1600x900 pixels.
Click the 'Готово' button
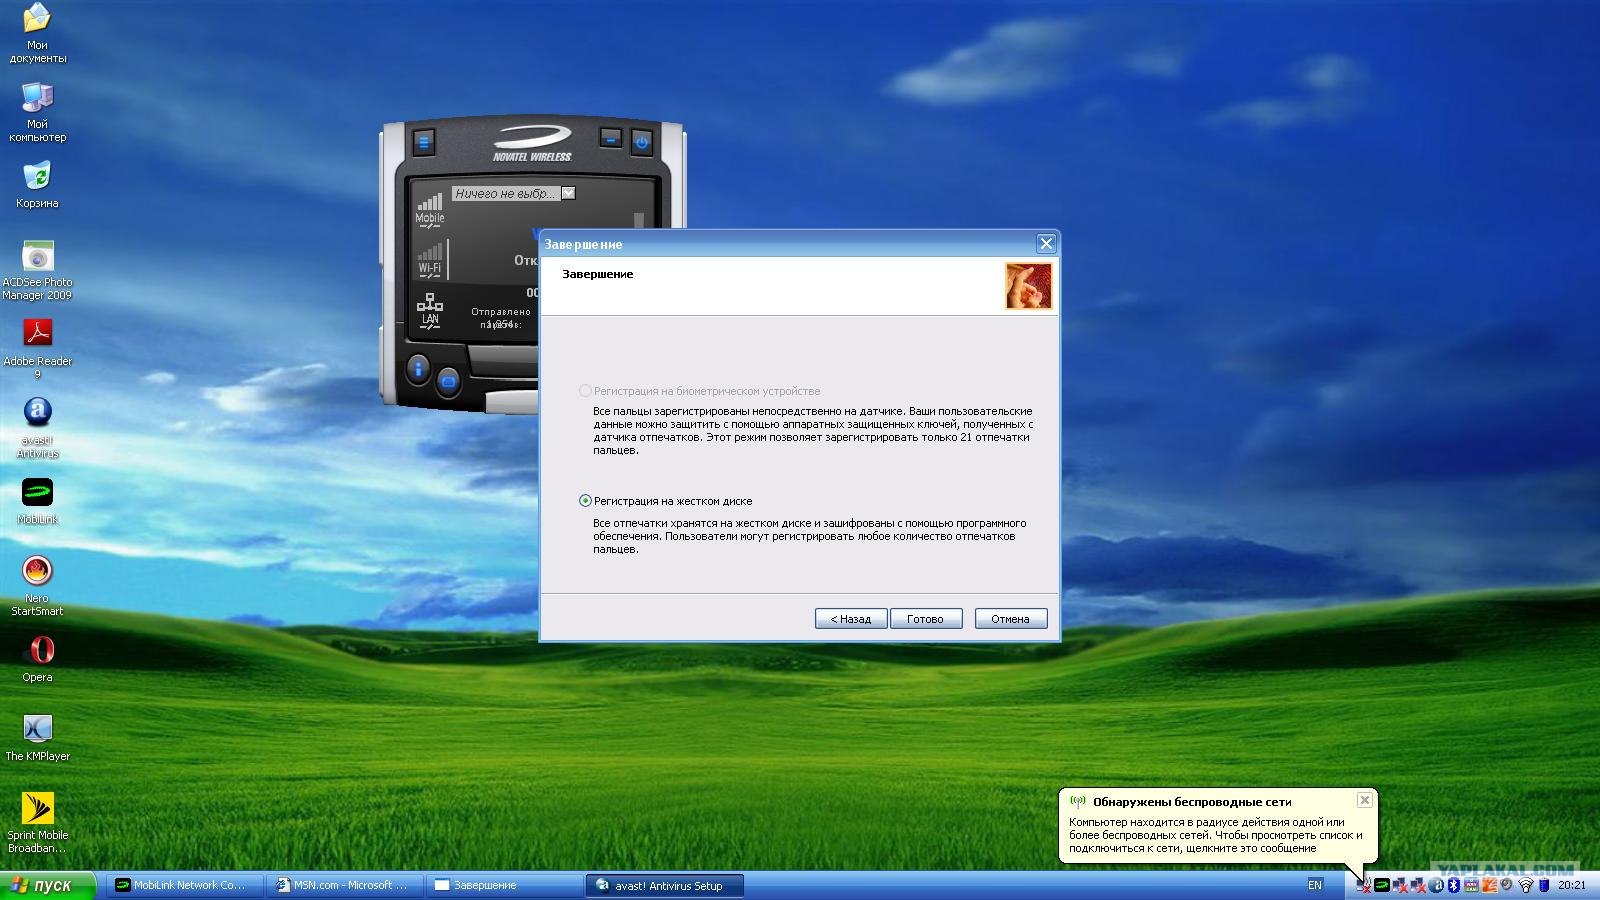point(926,619)
